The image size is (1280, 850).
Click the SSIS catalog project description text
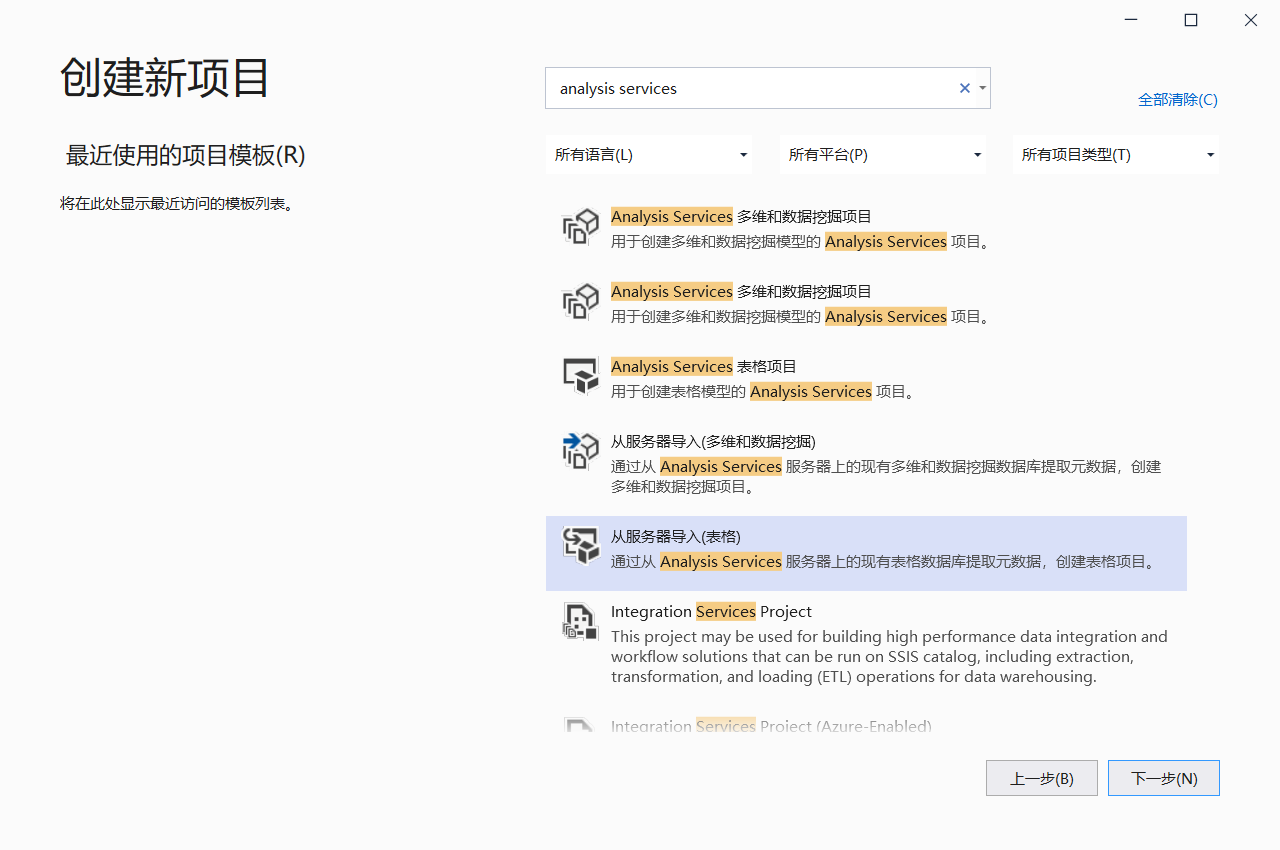[x=889, y=657]
